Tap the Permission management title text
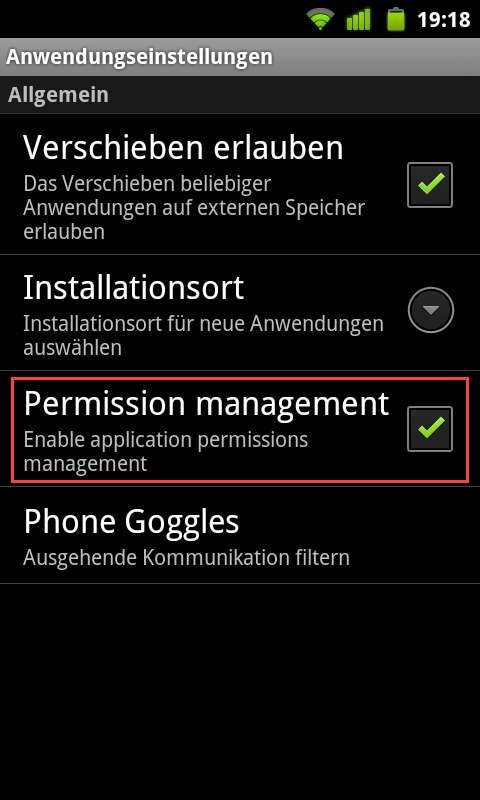 [x=206, y=405]
